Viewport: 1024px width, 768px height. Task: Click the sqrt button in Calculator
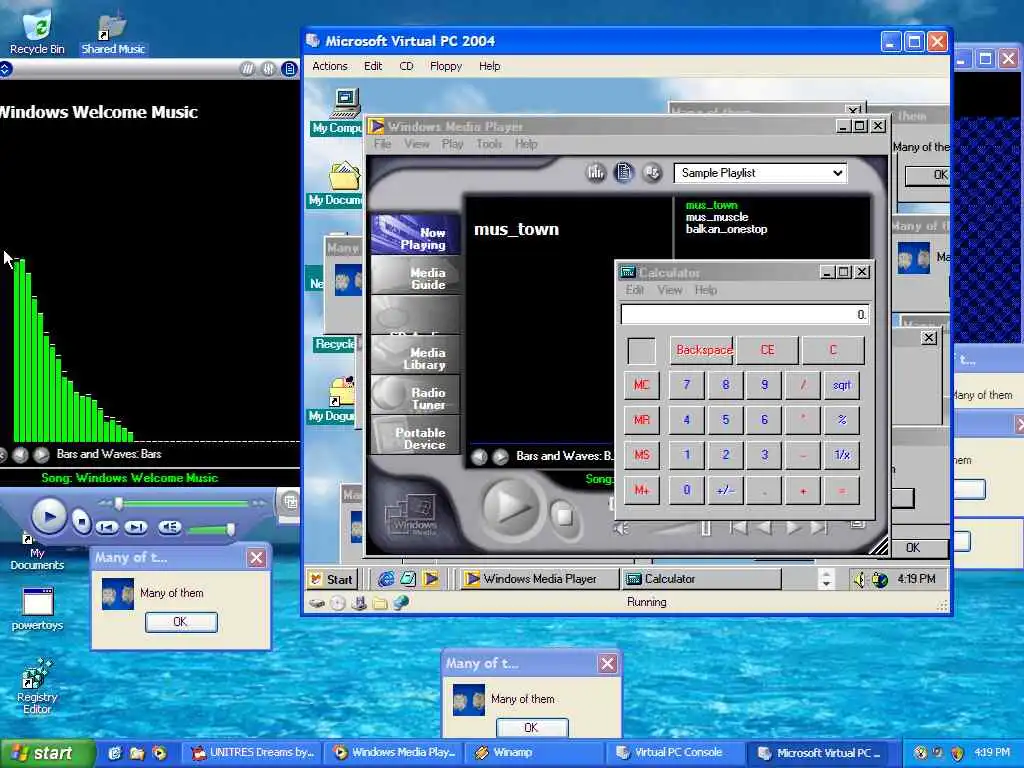click(x=842, y=385)
